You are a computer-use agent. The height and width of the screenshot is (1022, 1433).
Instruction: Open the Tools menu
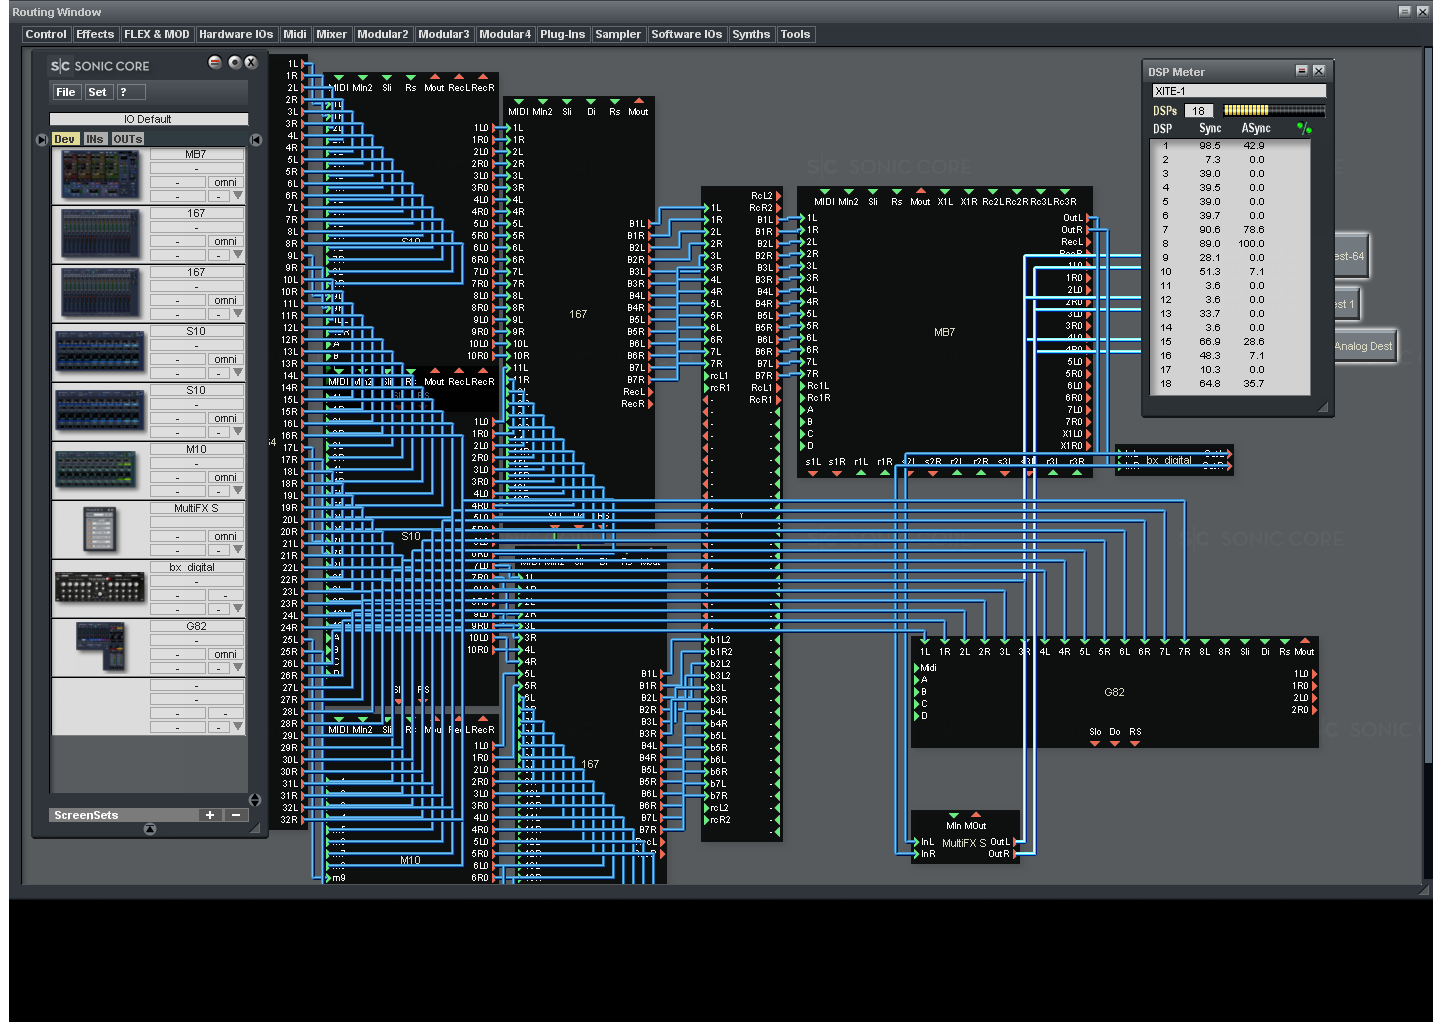(795, 34)
